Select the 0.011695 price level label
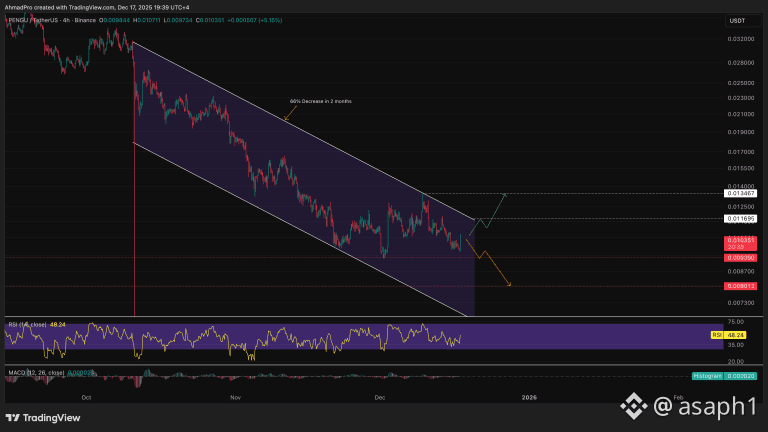Screen dimensions: 768x432 click(740, 218)
